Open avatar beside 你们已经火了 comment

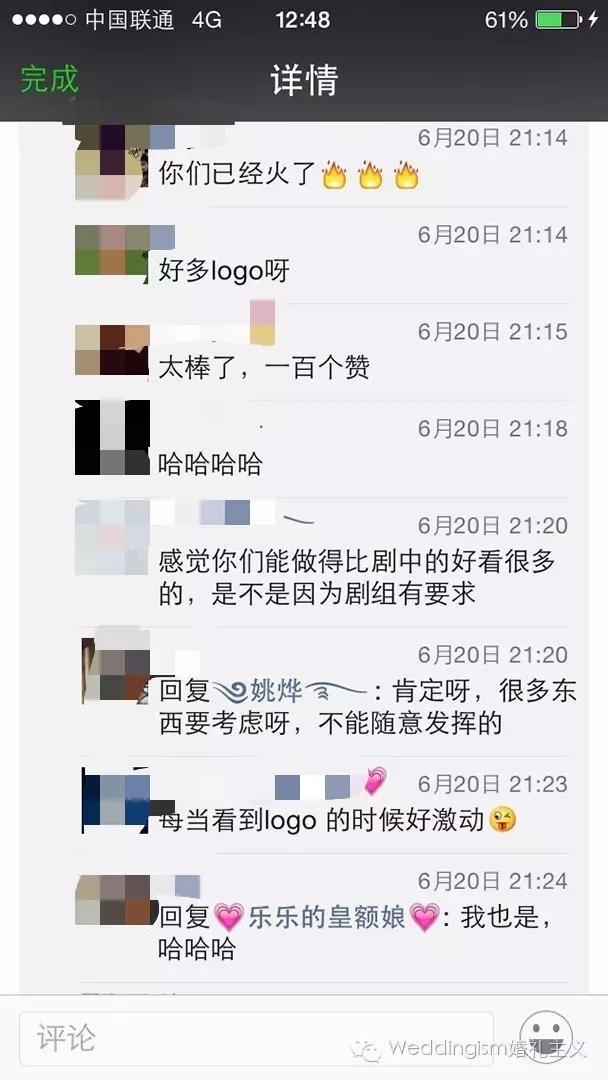pyautogui.click(x=112, y=162)
